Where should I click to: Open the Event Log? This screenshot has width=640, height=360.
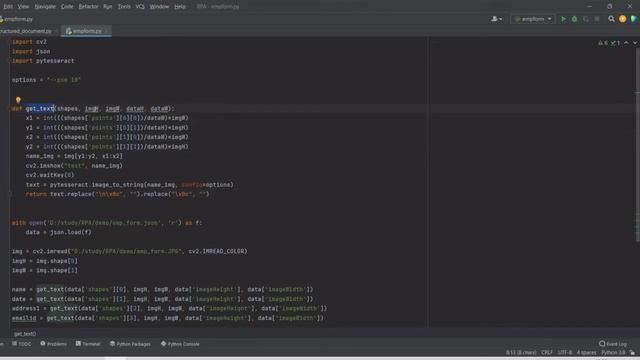[613, 344]
